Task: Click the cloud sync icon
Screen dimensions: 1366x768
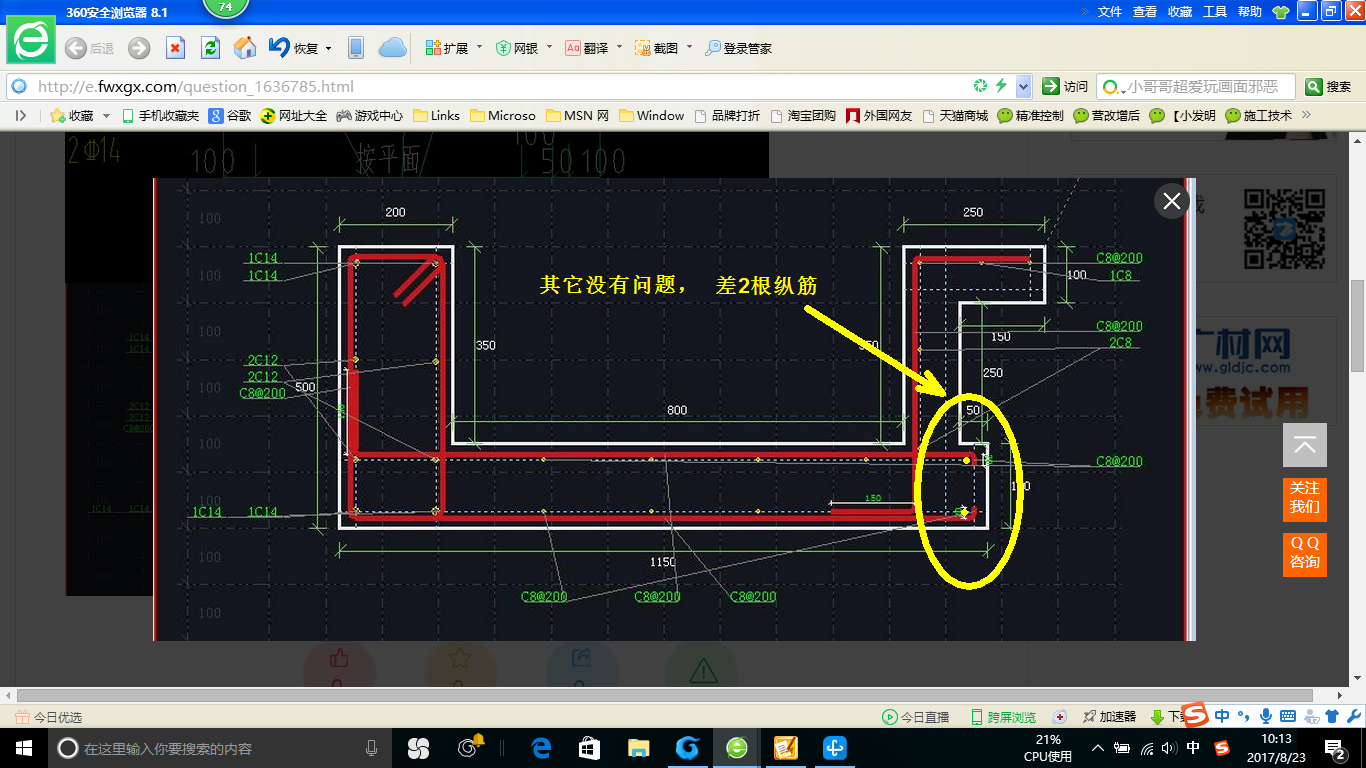Action: 392,48
